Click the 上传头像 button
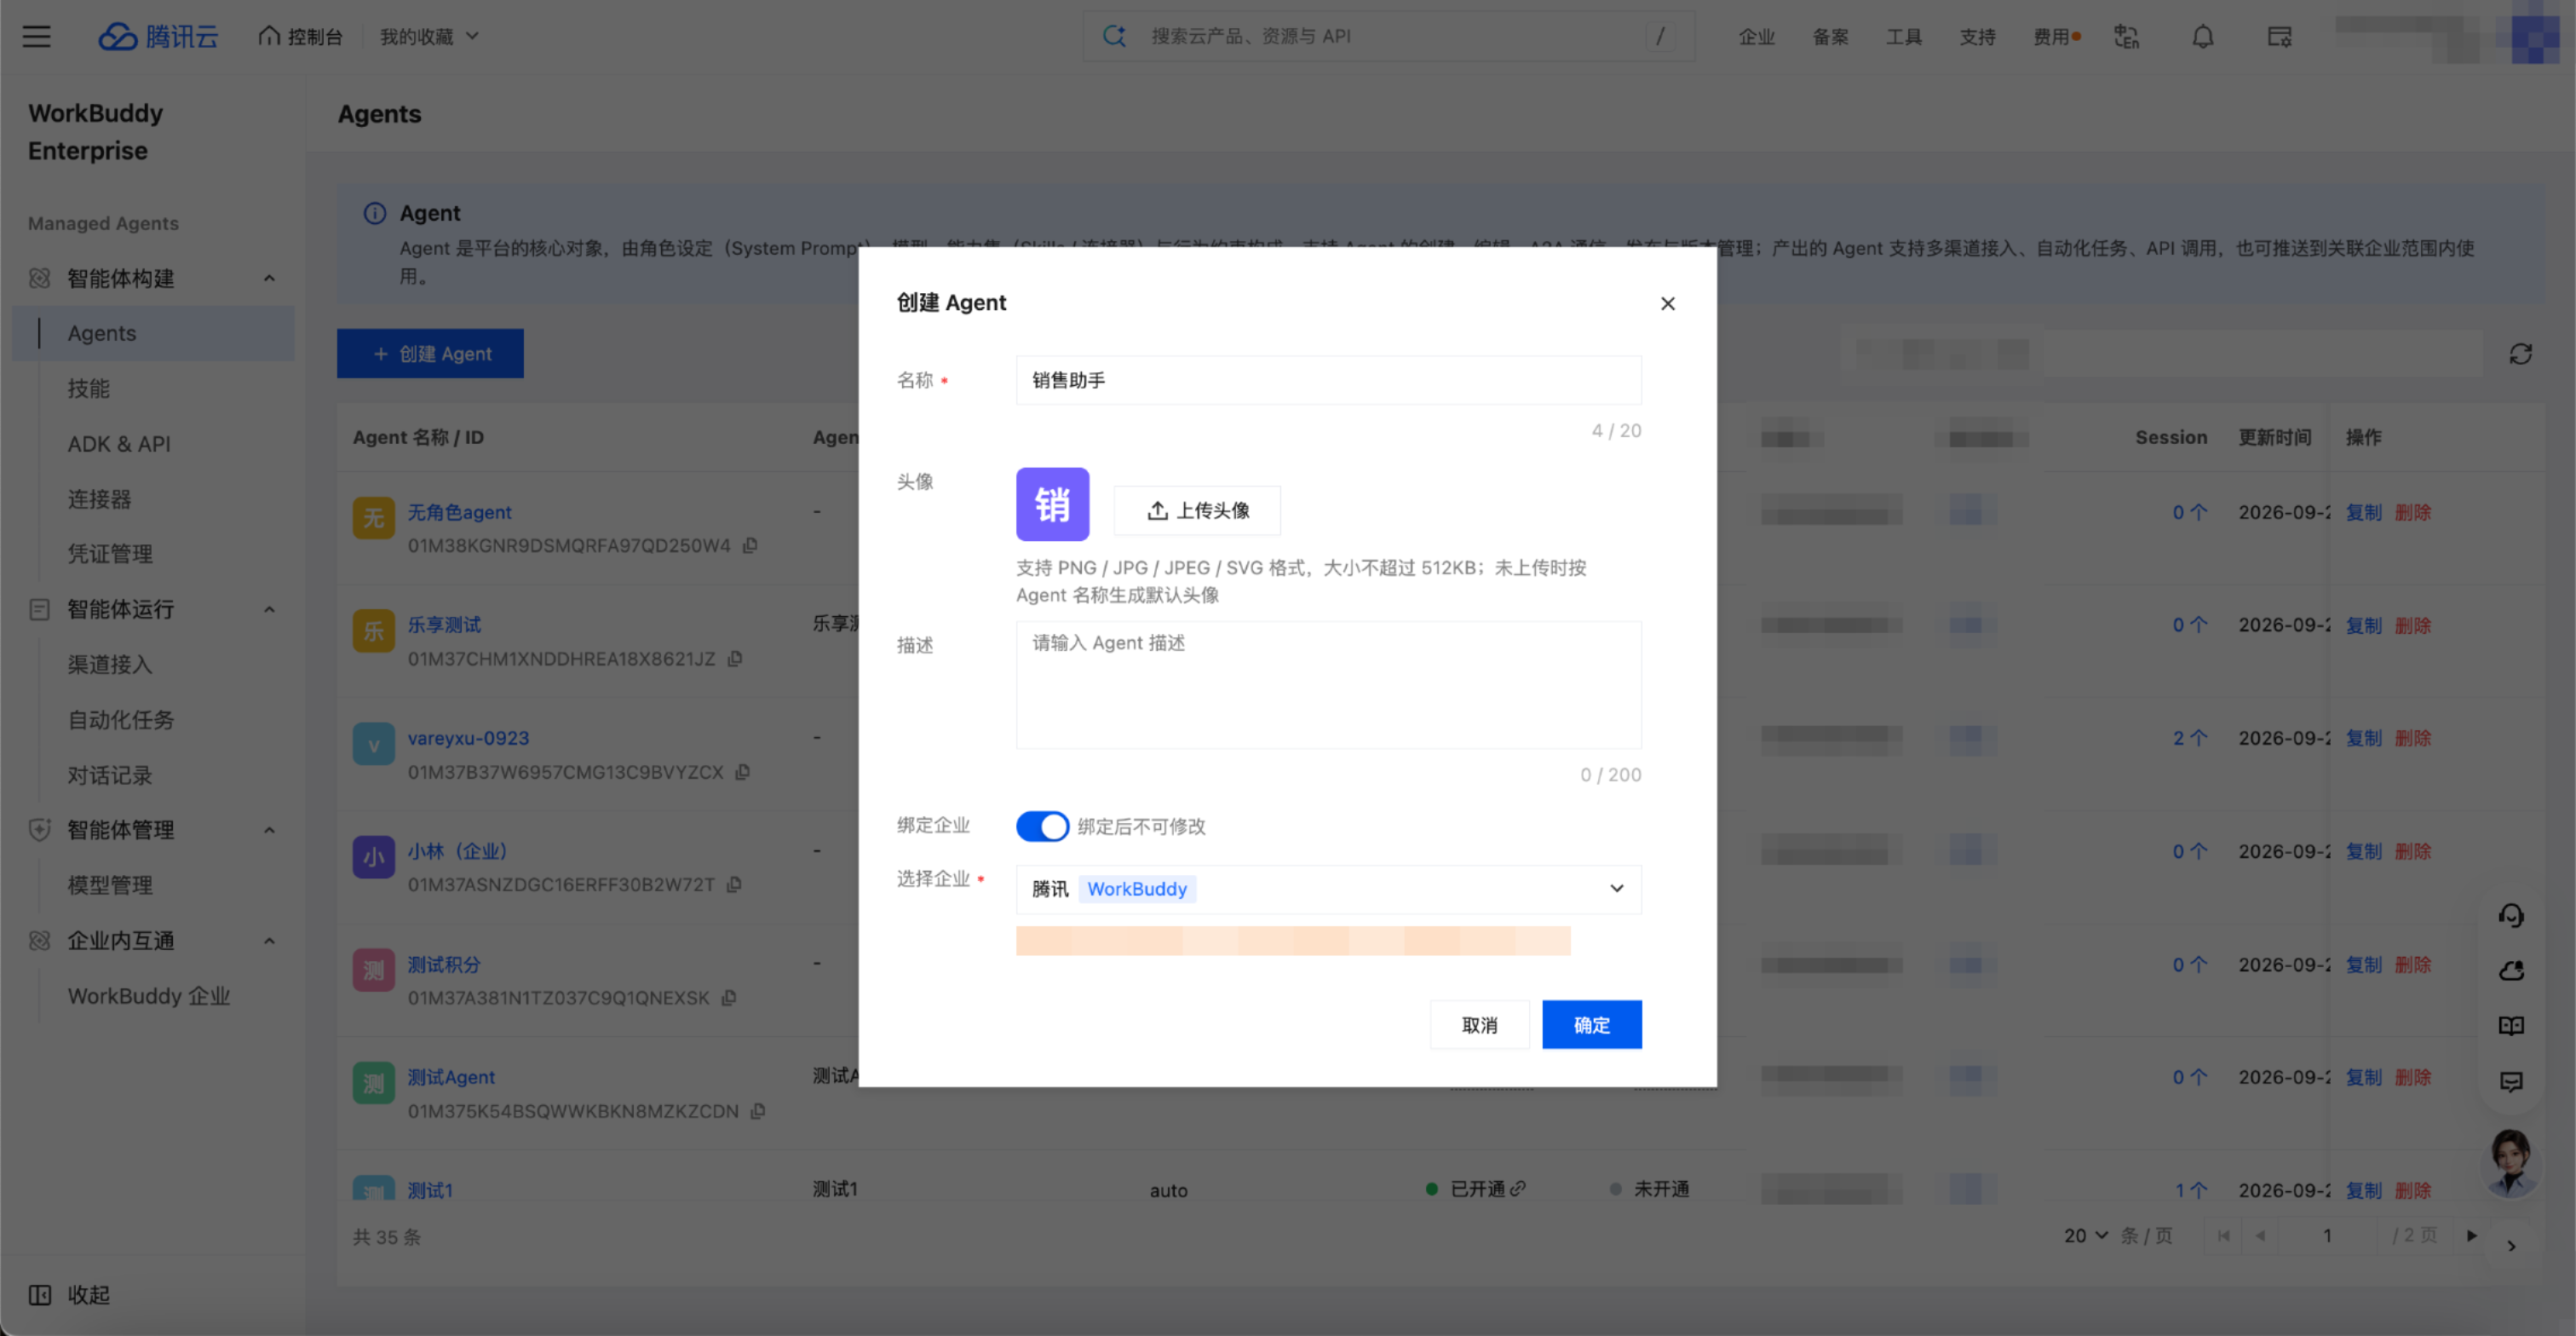Image resolution: width=2576 pixels, height=1336 pixels. click(1197, 510)
